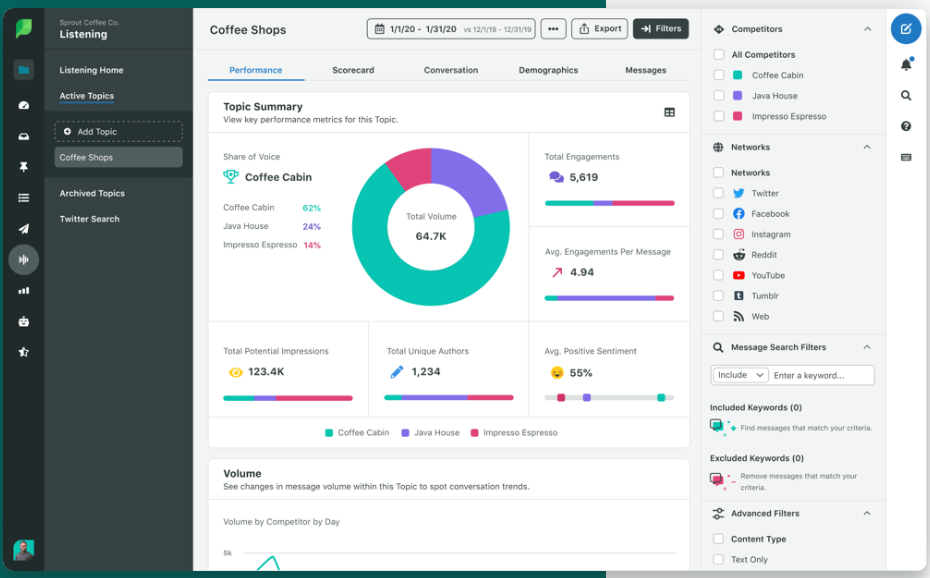Enable the YouTube network checkbox
The image size is (930, 578).
(718, 275)
